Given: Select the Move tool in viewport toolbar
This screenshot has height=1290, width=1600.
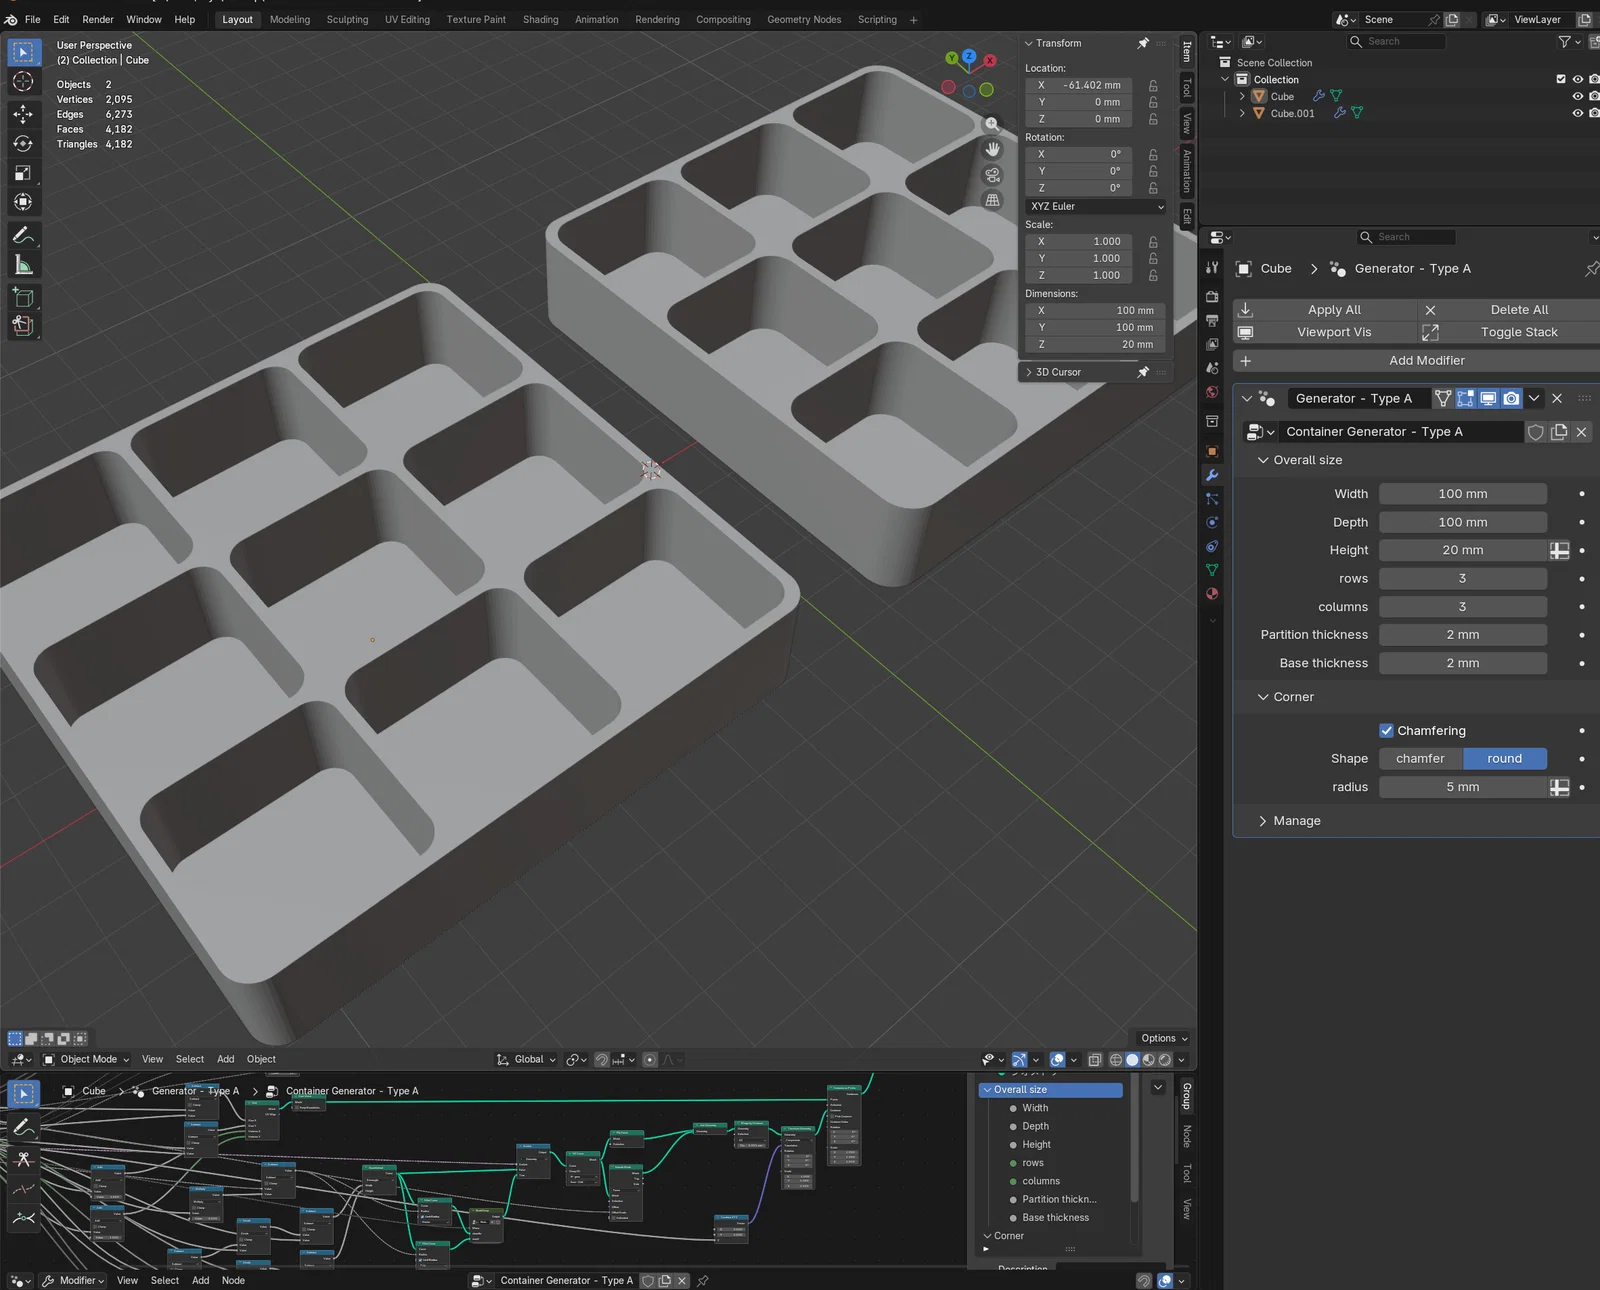Looking at the screenshot, I should 23,114.
